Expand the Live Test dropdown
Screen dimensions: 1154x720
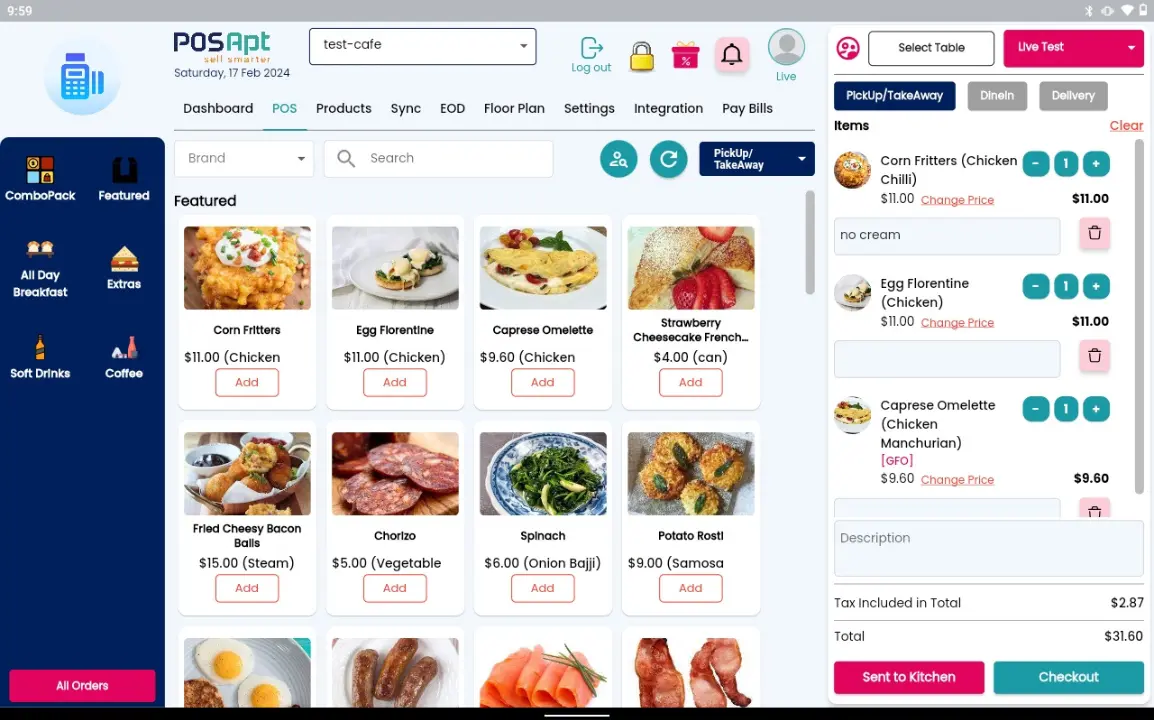pos(1073,48)
